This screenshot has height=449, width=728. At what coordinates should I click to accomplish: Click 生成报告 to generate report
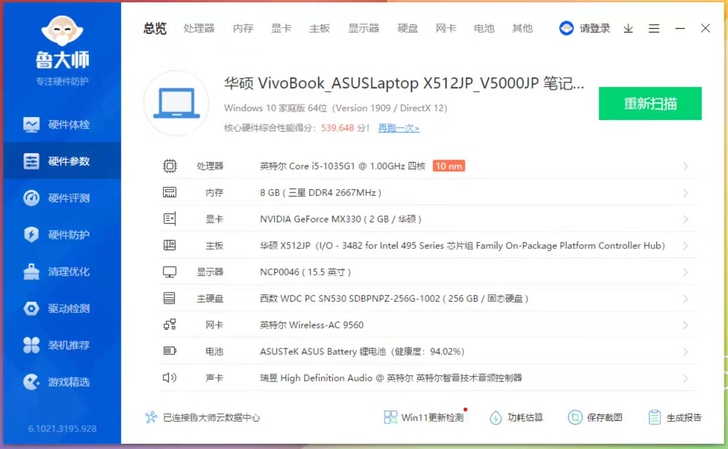click(x=675, y=417)
